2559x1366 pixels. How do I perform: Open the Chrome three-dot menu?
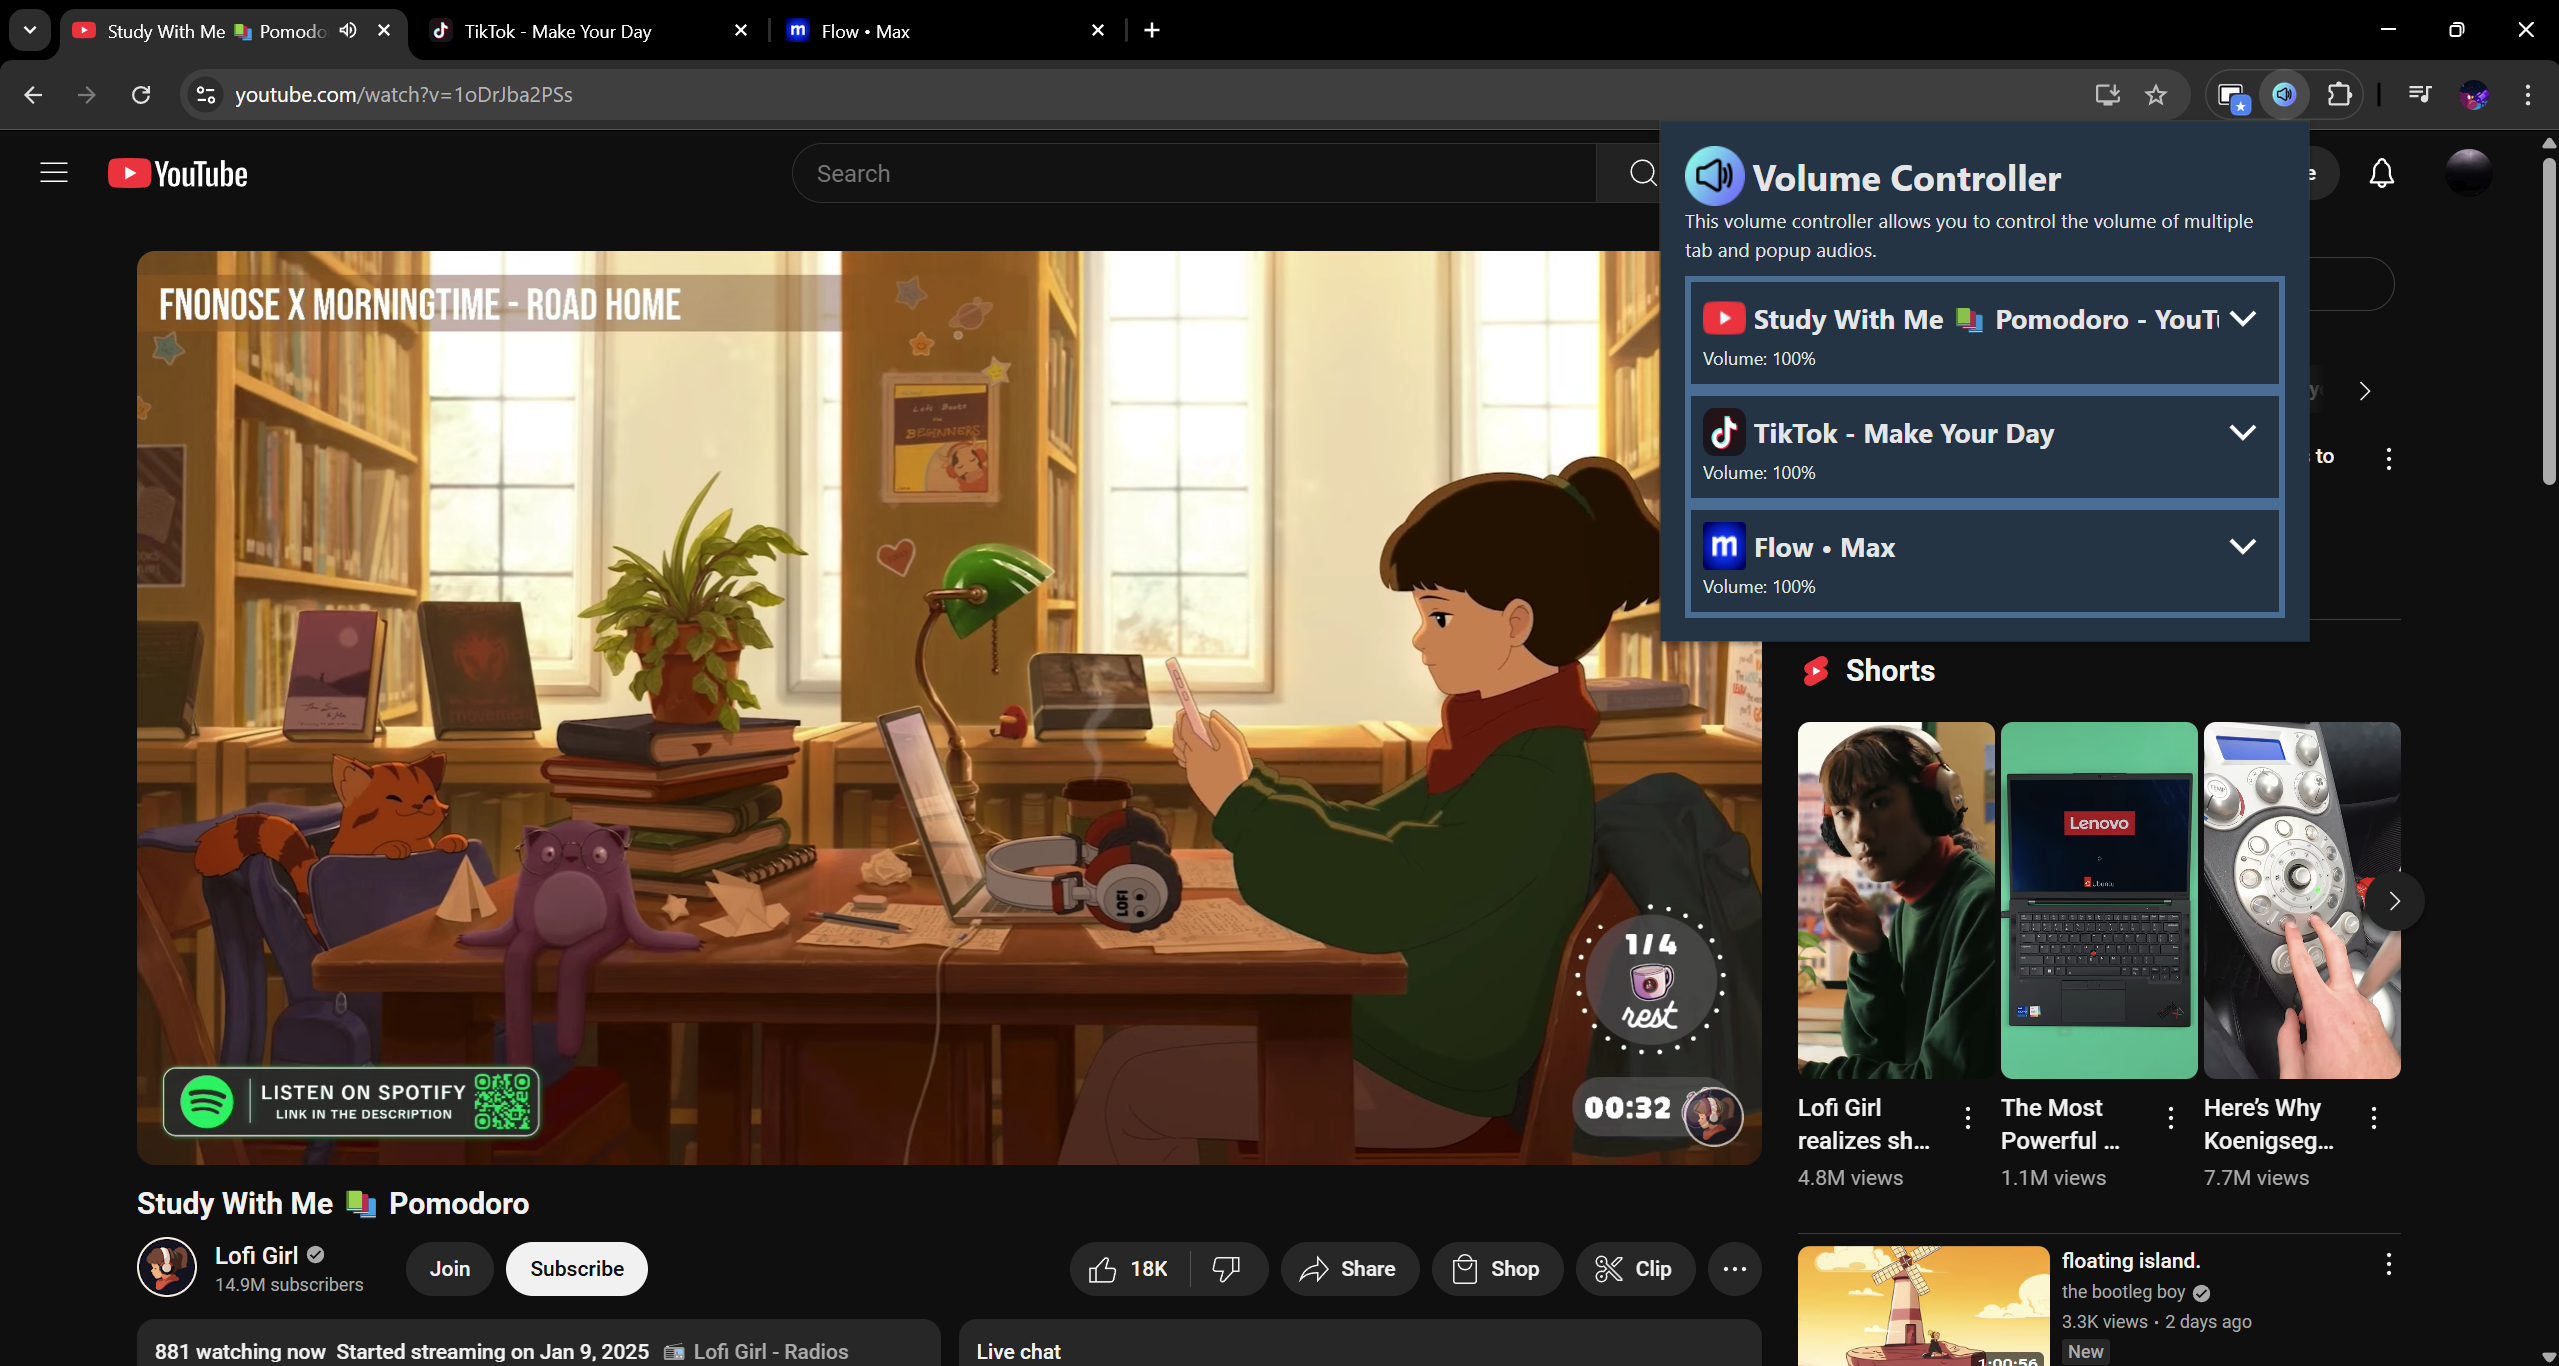[x=2528, y=94]
